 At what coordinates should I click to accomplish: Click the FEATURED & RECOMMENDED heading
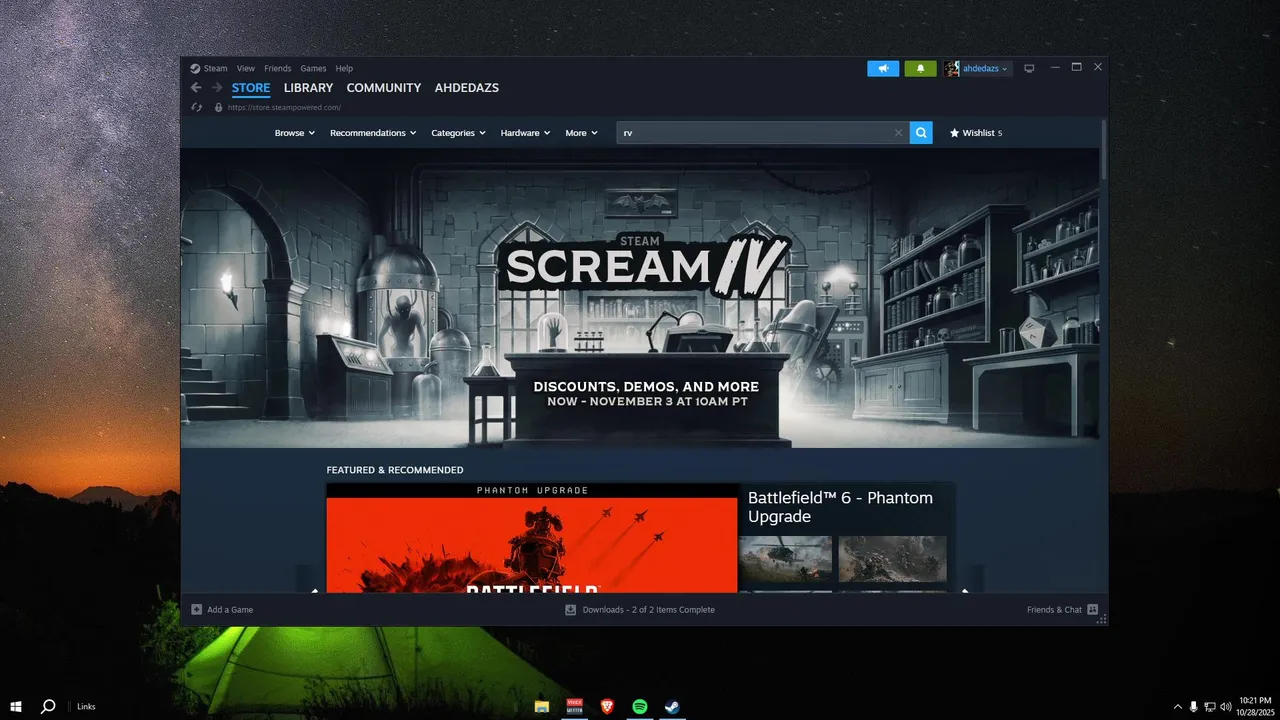(x=395, y=470)
